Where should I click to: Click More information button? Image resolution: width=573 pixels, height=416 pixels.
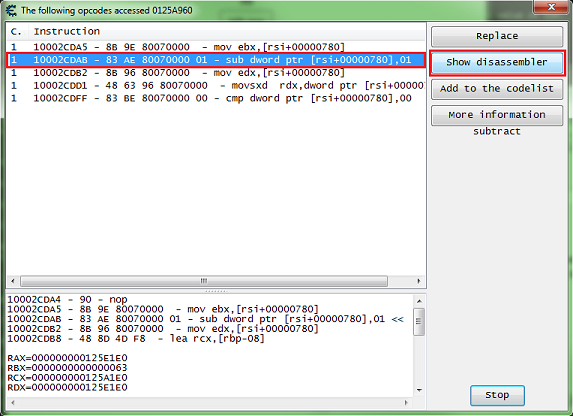pos(497,115)
